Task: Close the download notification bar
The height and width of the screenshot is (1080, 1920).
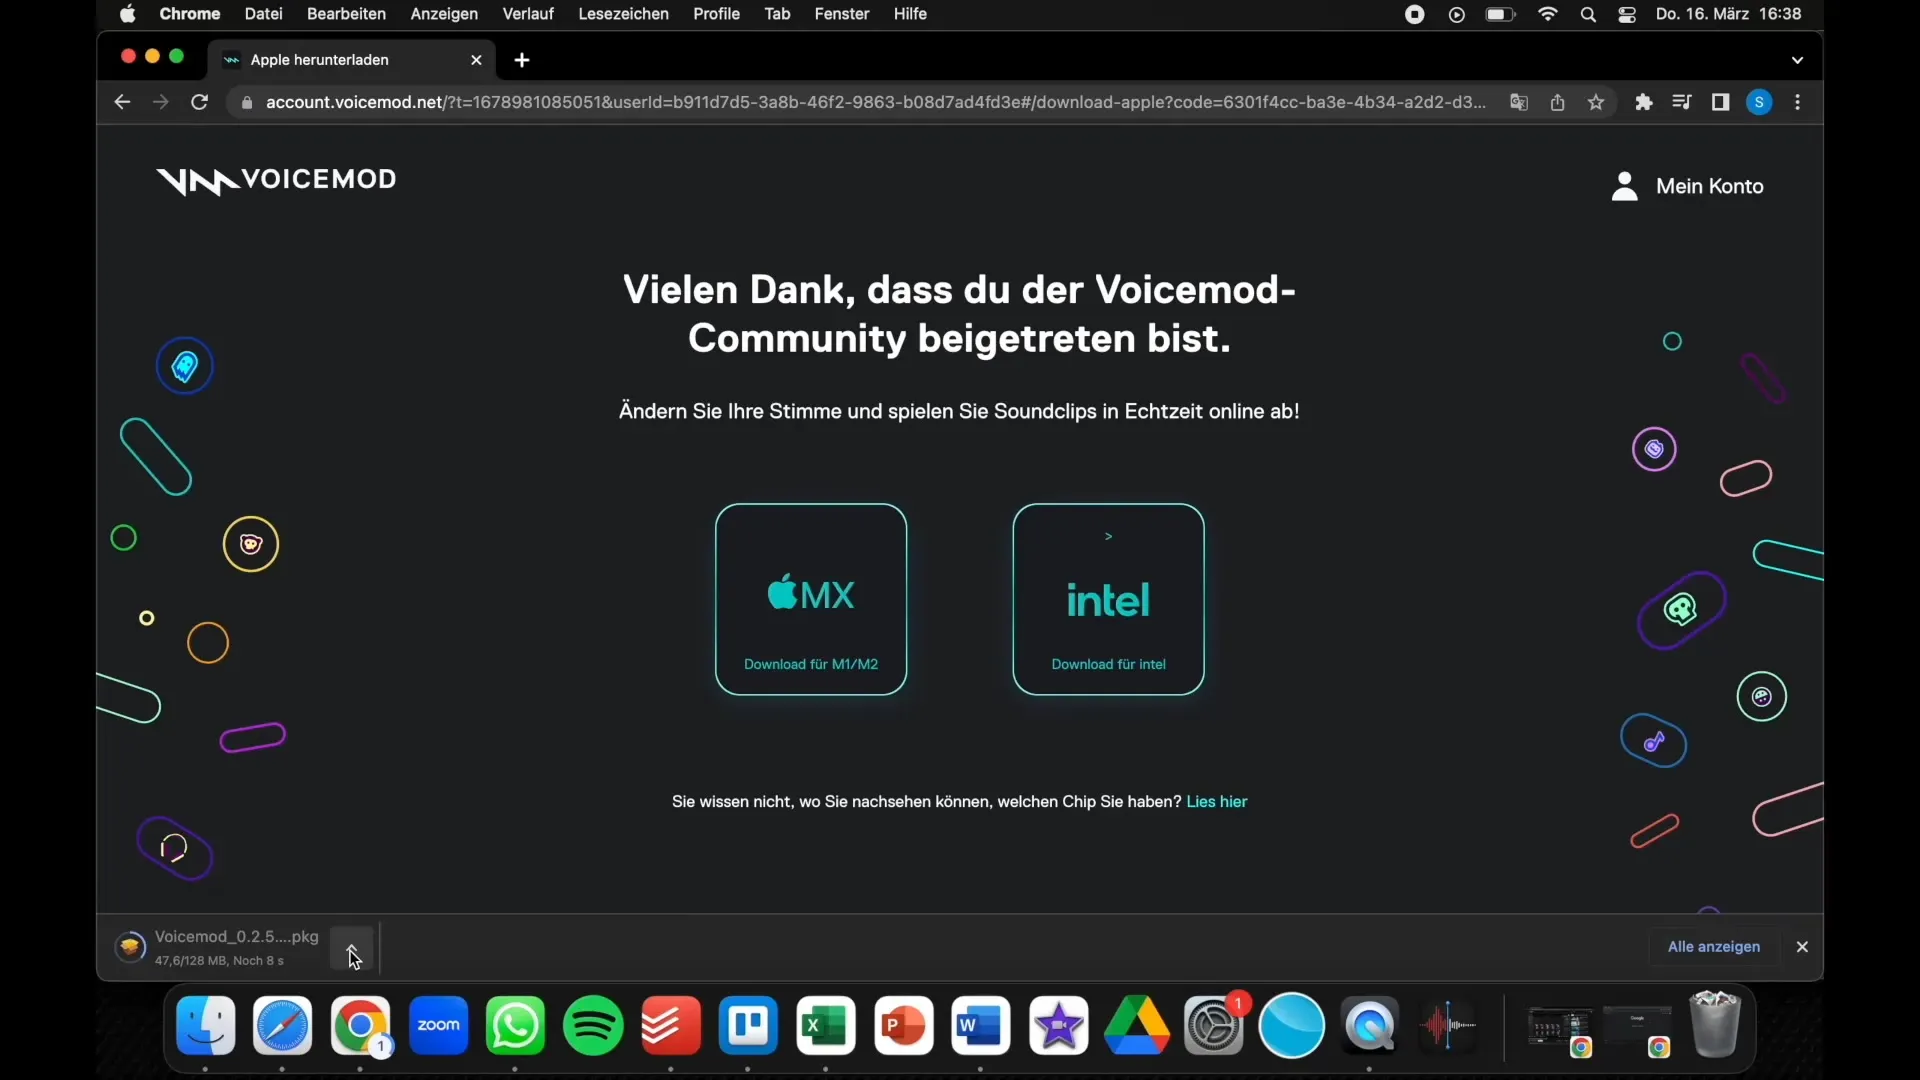Action: 1803,947
